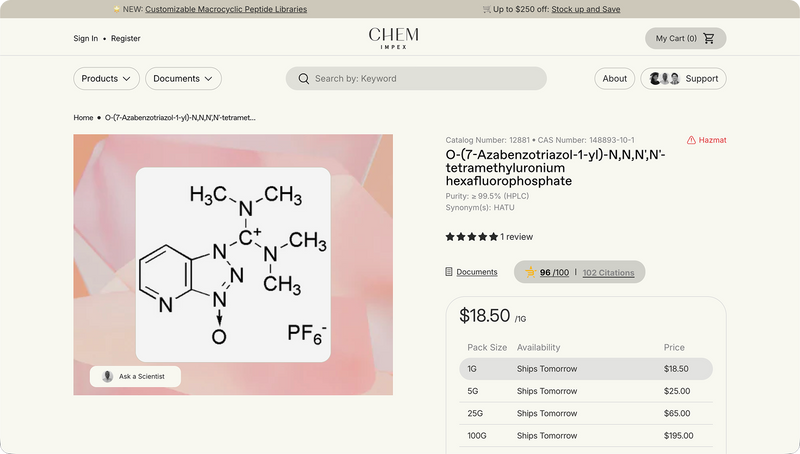Screen dimensions: 800x454
Task: Expand the Products dropdown menu
Action: (x=106, y=79)
